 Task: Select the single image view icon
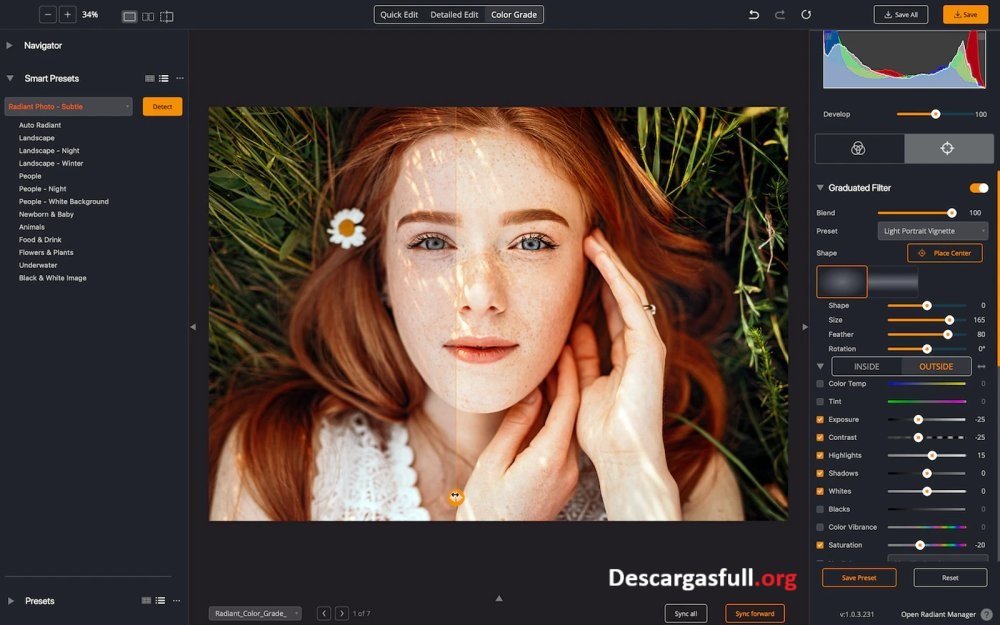coord(129,16)
